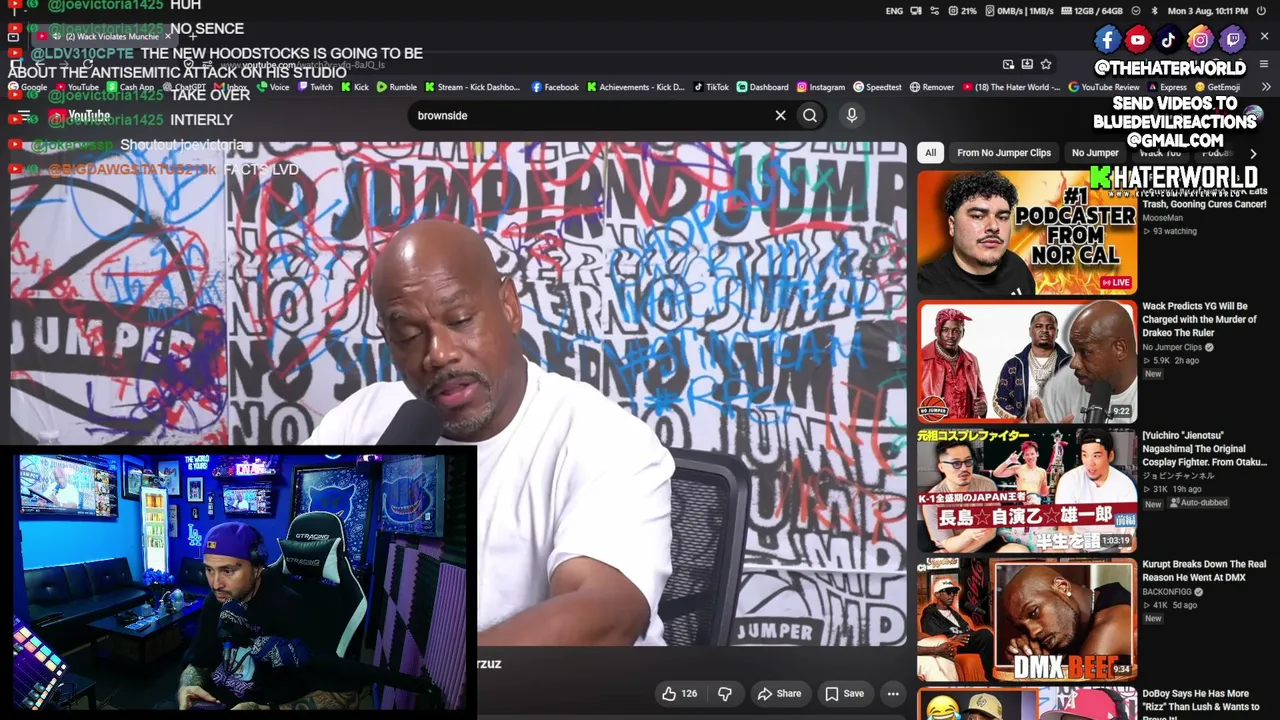Open the GetEmoji bookmark

[1217, 87]
